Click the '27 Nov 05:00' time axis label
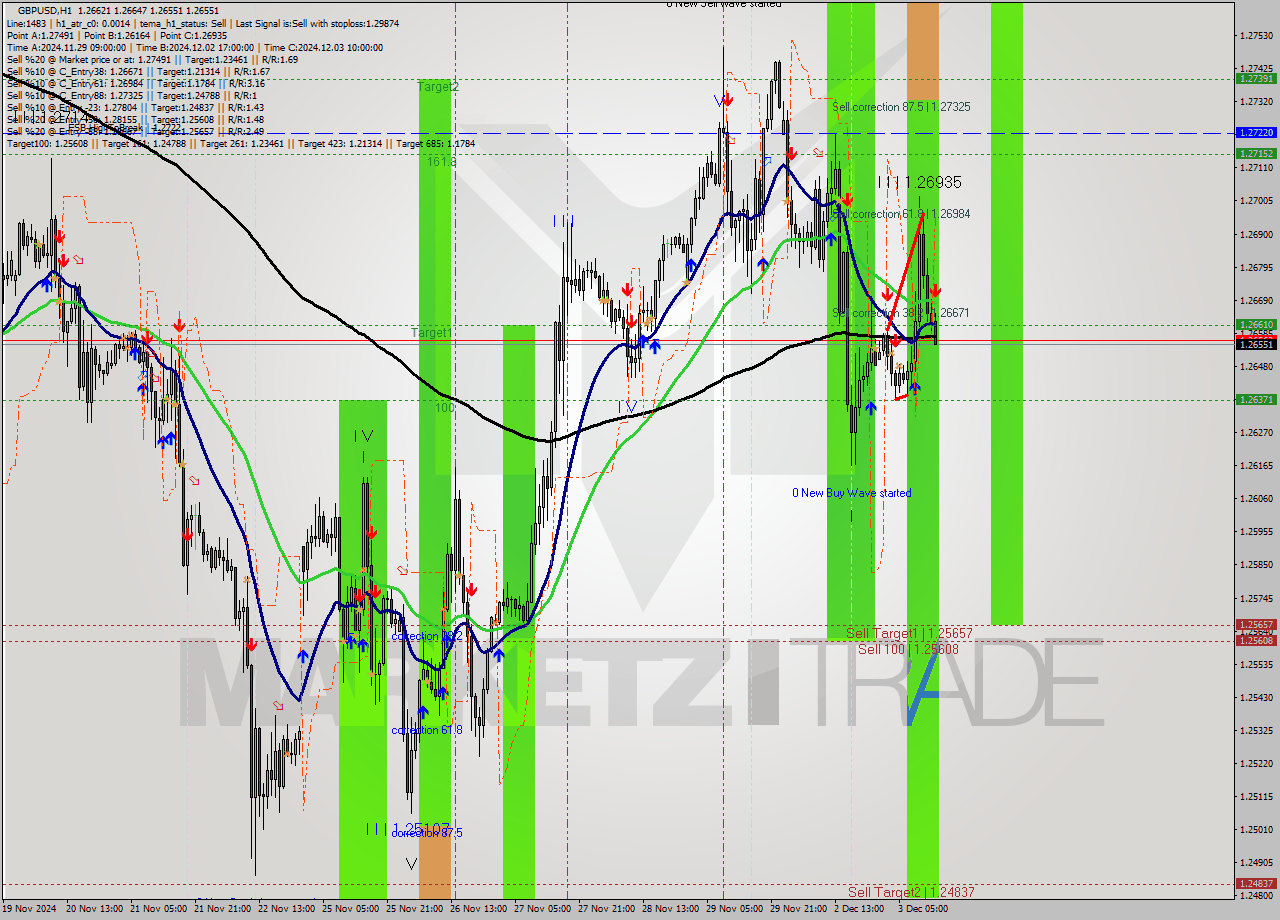 click(x=542, y=909)
